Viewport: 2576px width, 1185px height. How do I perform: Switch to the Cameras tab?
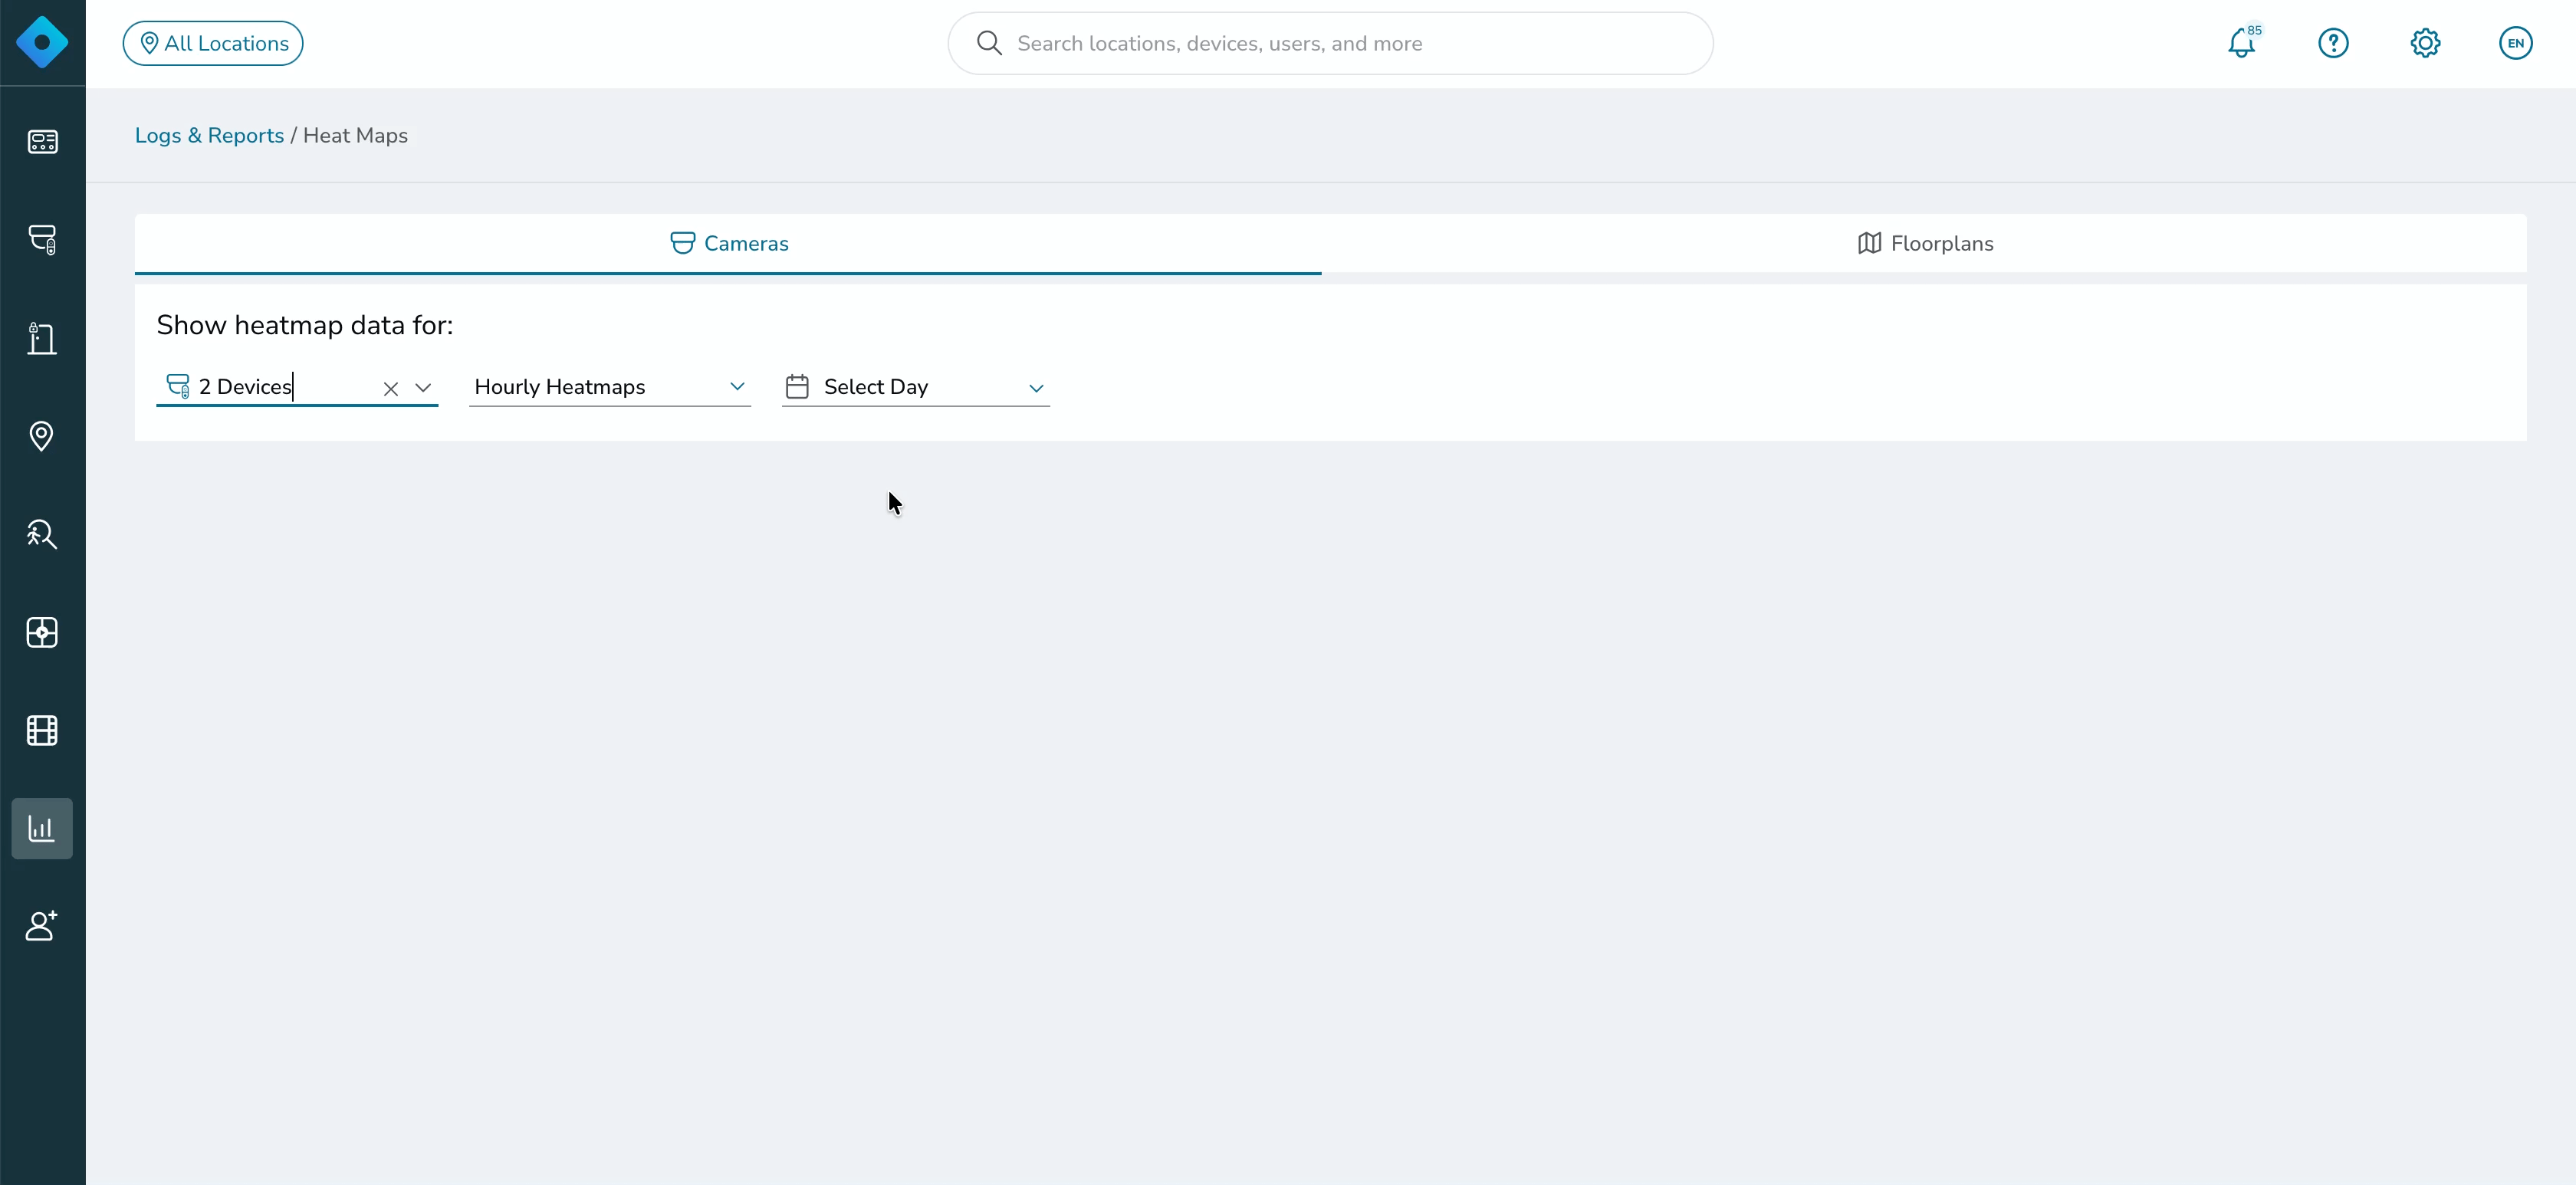click(x=728, y=243)
